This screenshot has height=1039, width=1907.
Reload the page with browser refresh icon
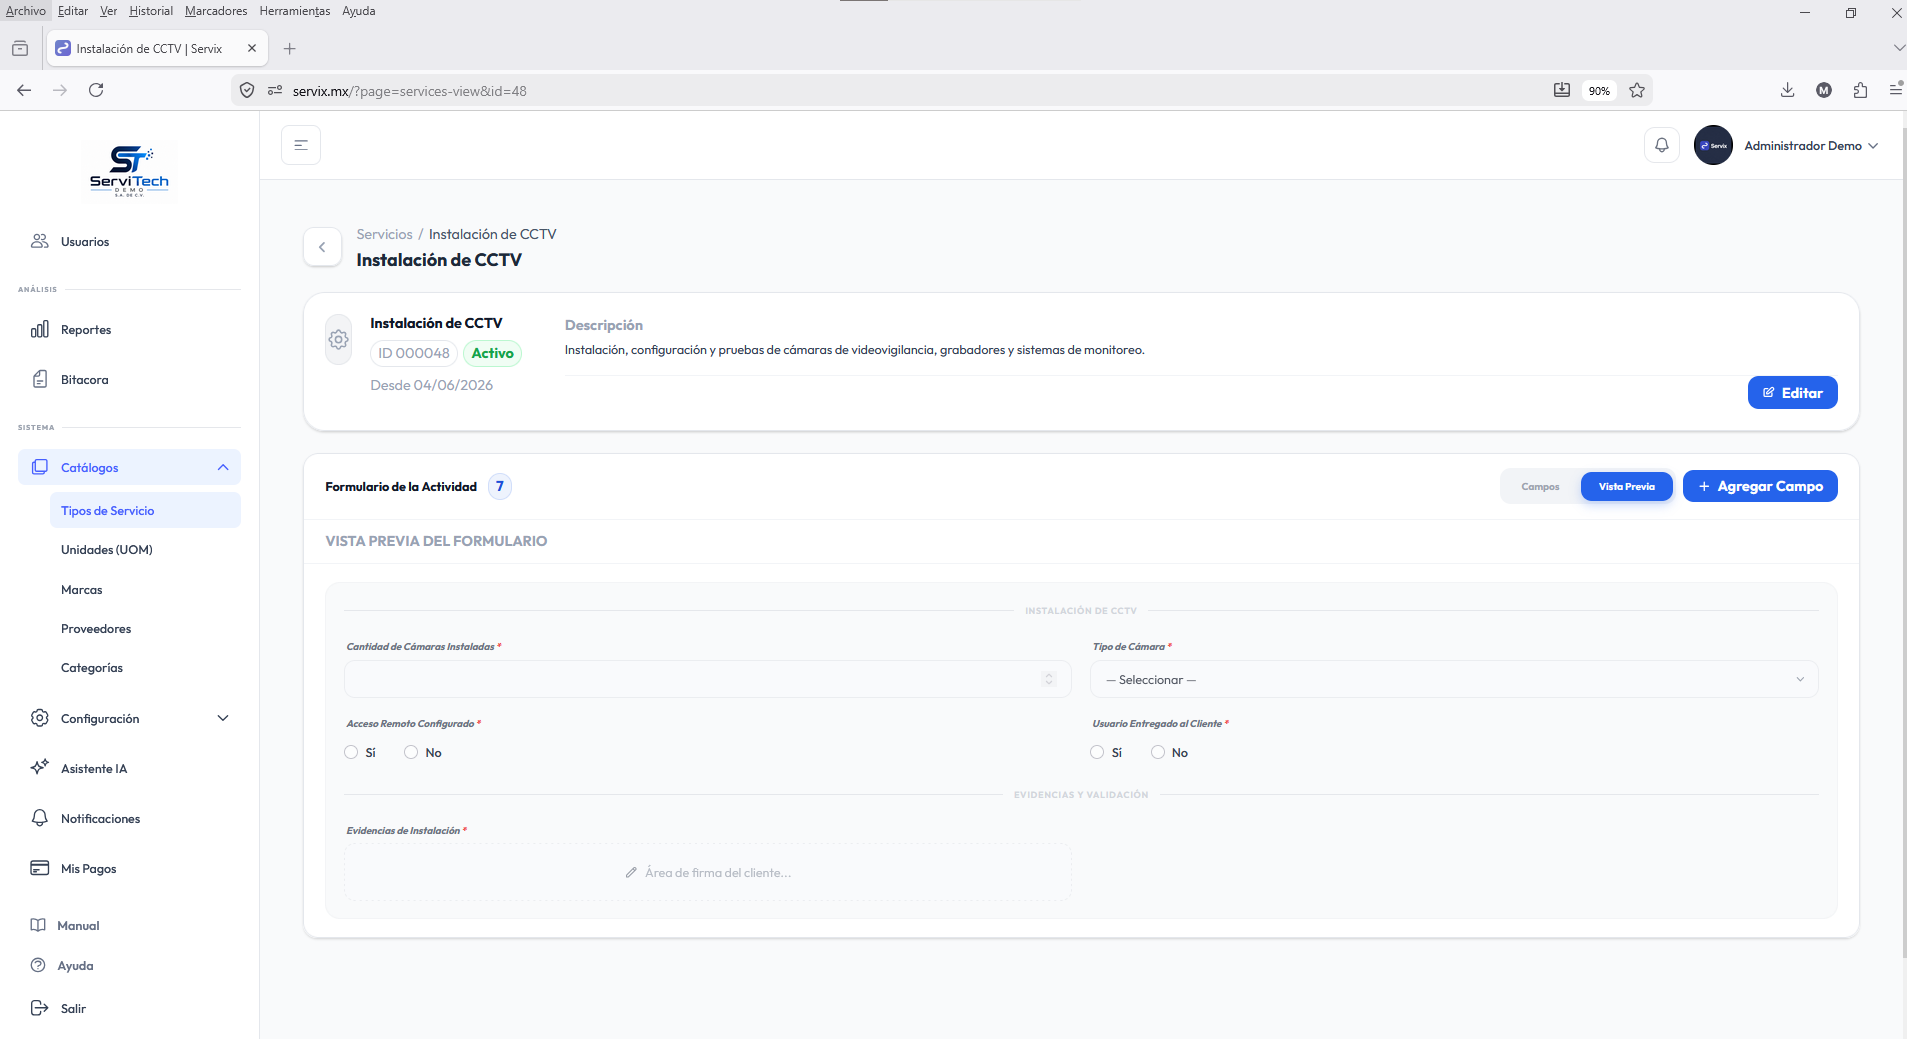(x=96, y=90)
